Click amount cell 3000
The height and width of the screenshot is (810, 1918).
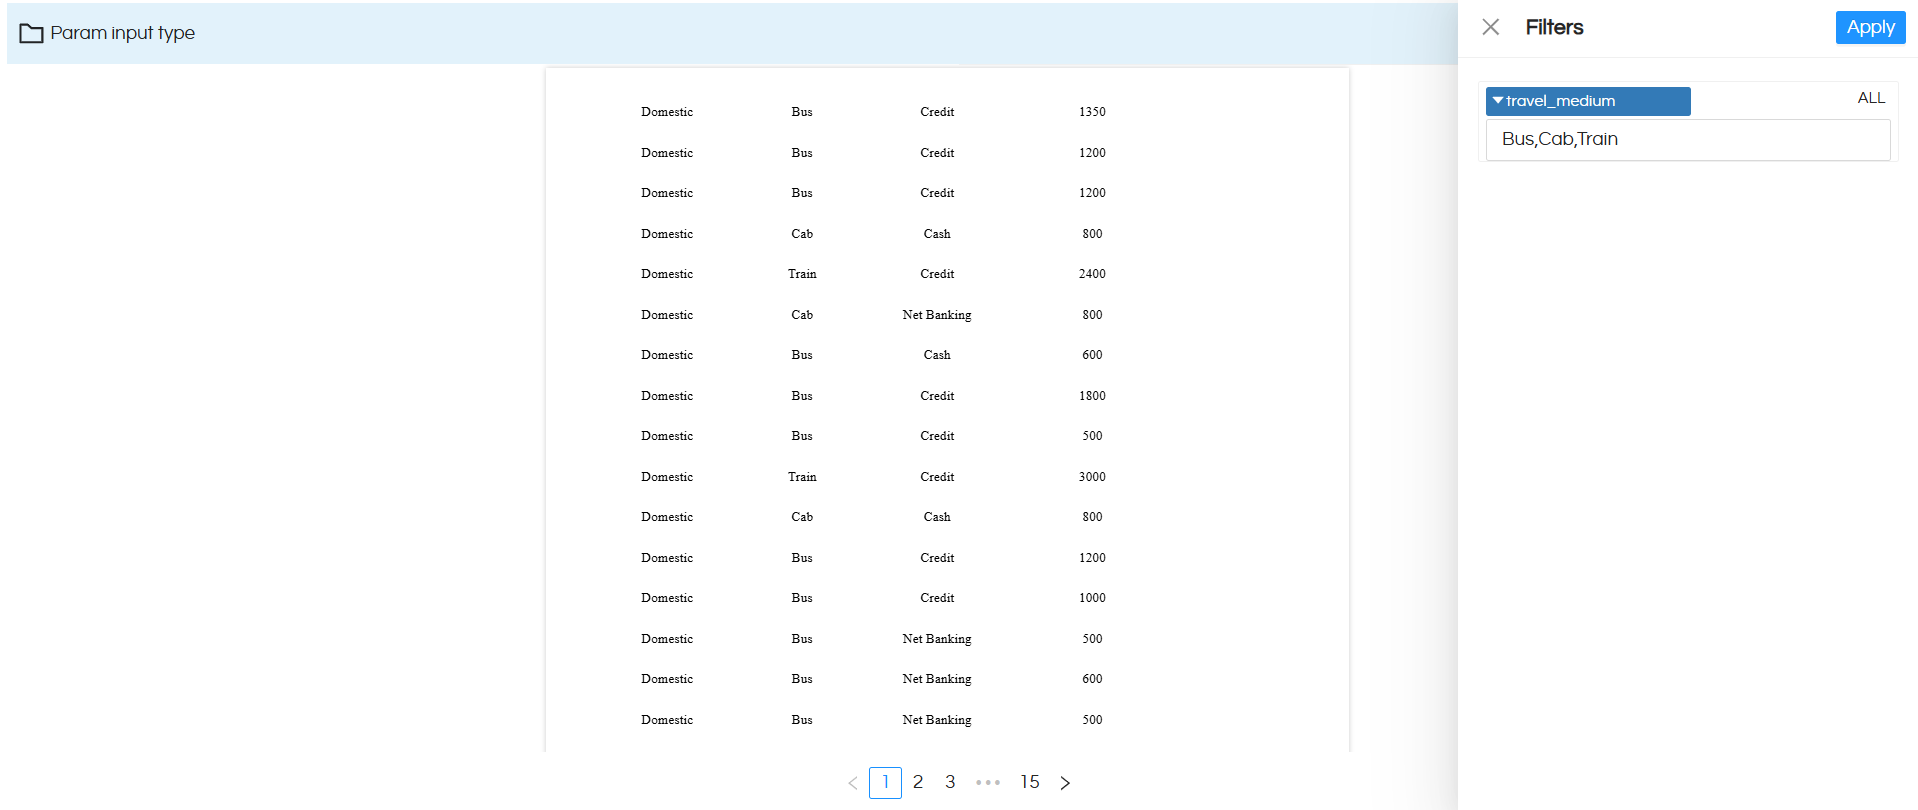click(1092, 477)
